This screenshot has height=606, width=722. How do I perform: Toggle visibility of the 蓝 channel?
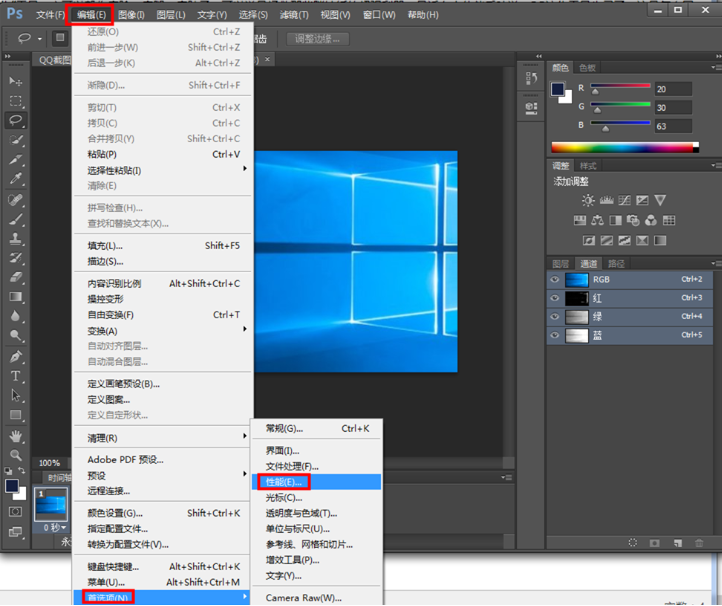555,335
